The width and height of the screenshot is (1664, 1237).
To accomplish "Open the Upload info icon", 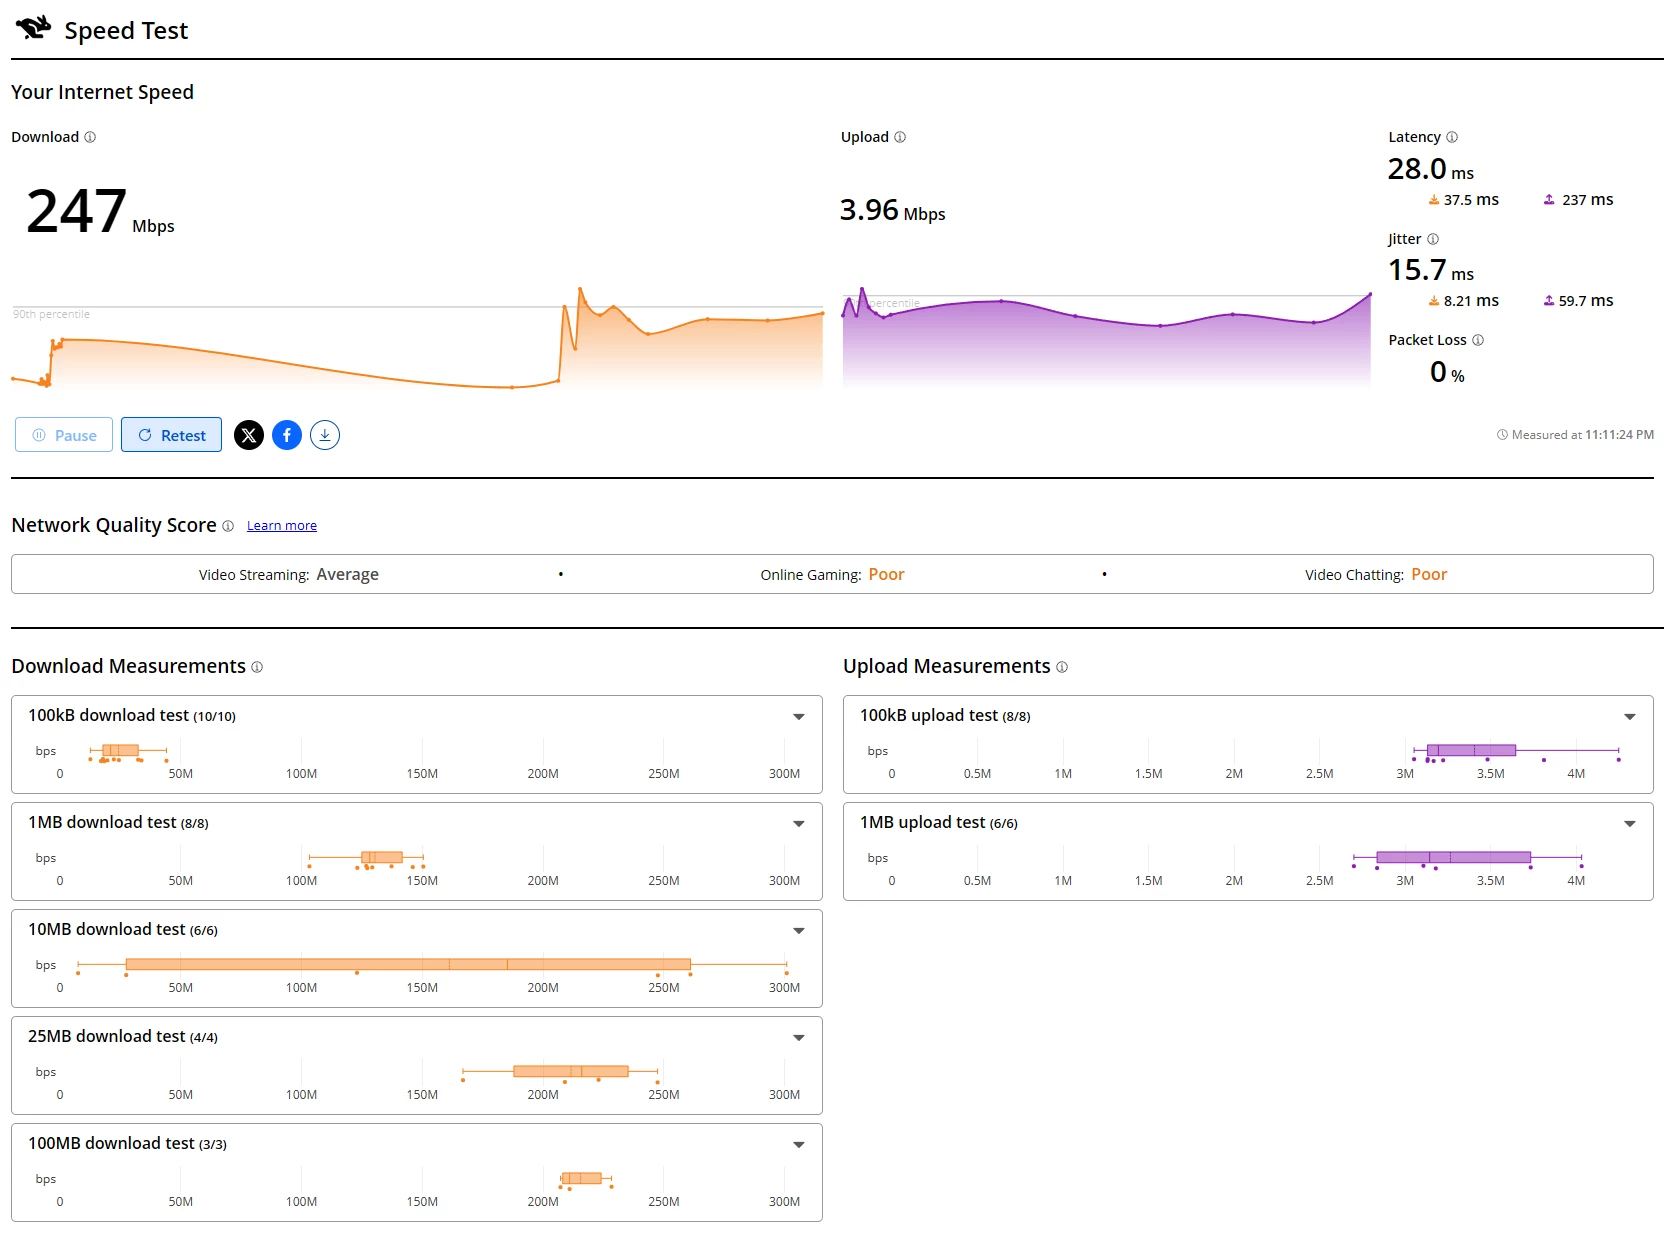I will tap(900, 137).
